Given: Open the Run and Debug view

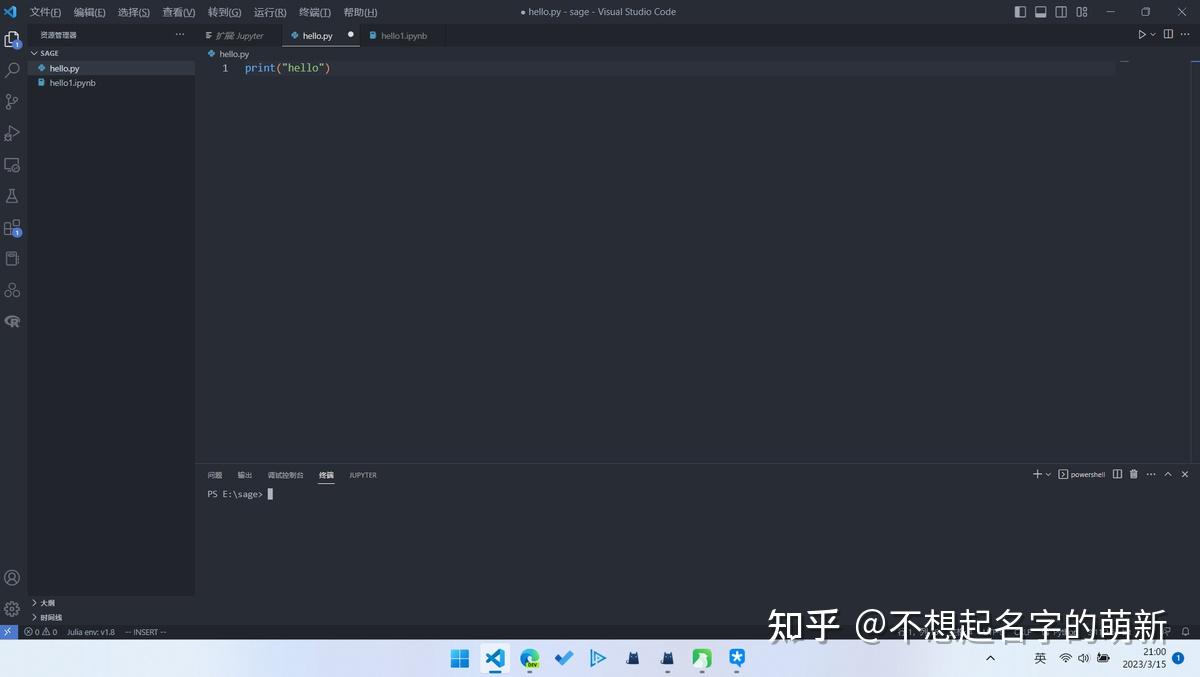Looking at the screenshot, I should click(12, 132).
